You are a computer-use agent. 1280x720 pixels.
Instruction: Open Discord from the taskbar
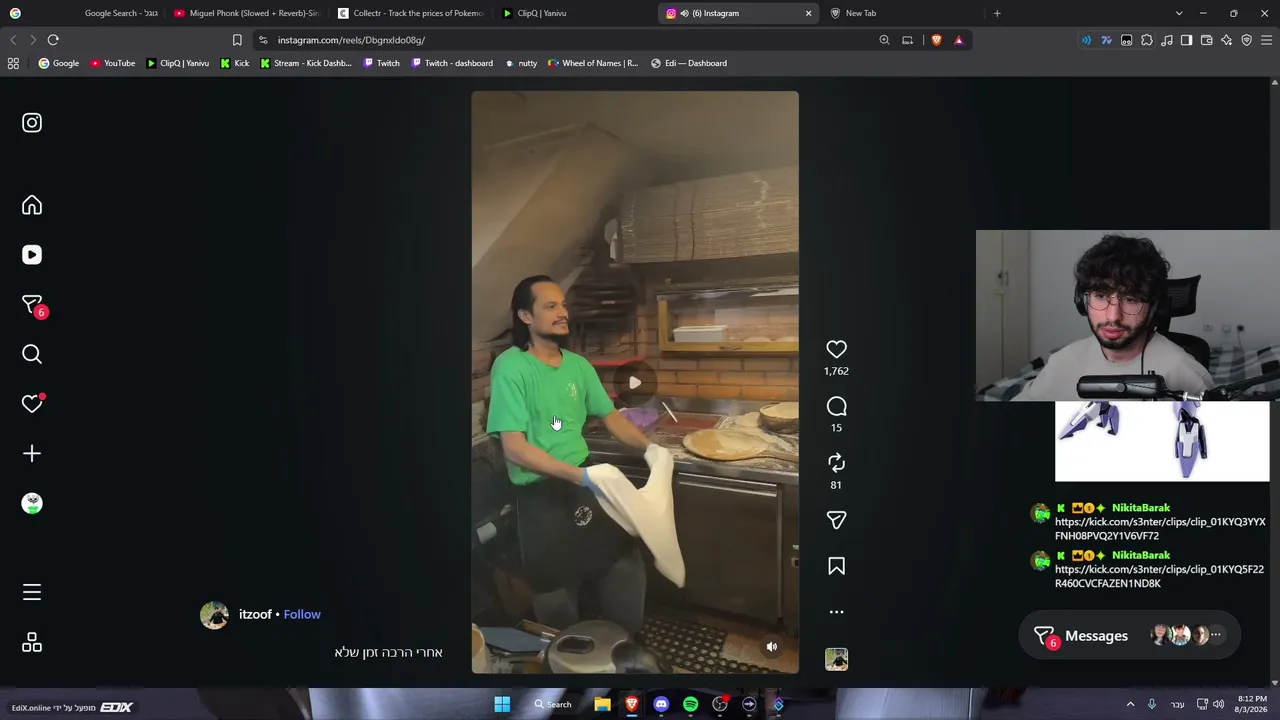[x=661, y=705]
